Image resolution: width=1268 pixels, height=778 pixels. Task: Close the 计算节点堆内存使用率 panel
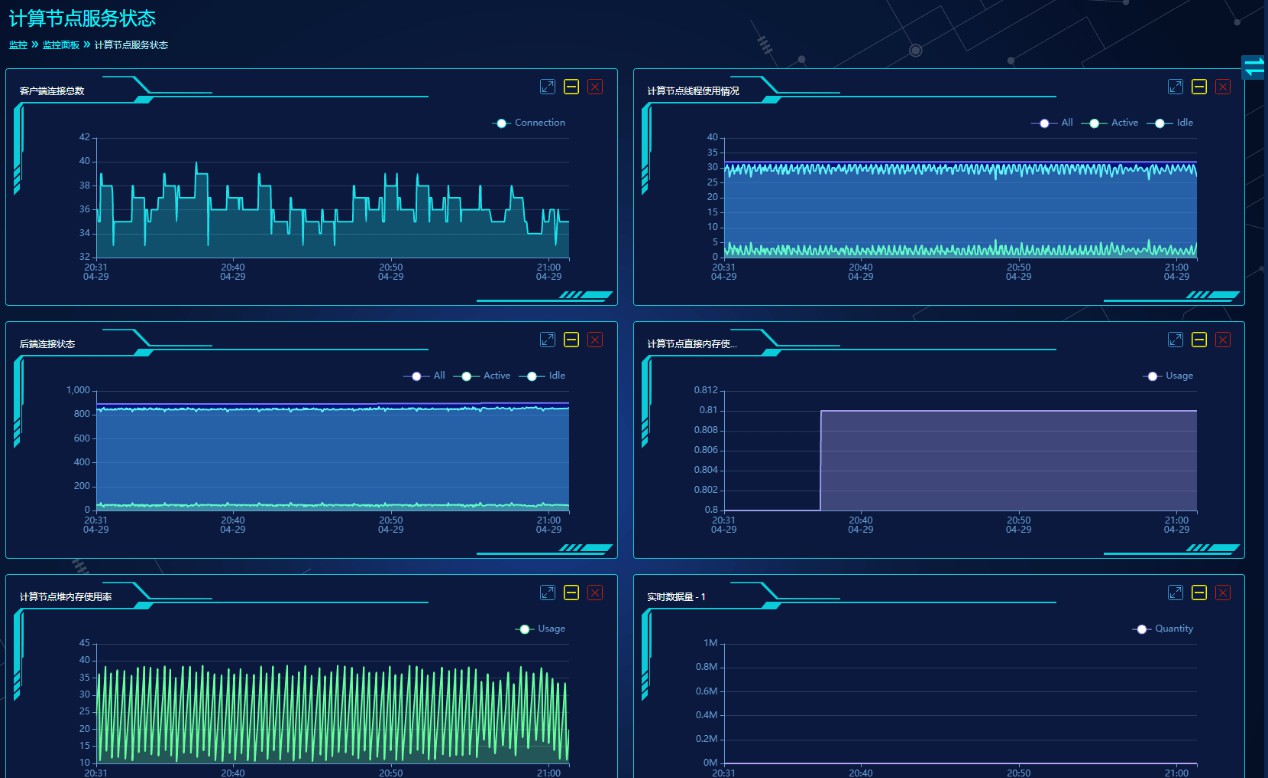595,593
